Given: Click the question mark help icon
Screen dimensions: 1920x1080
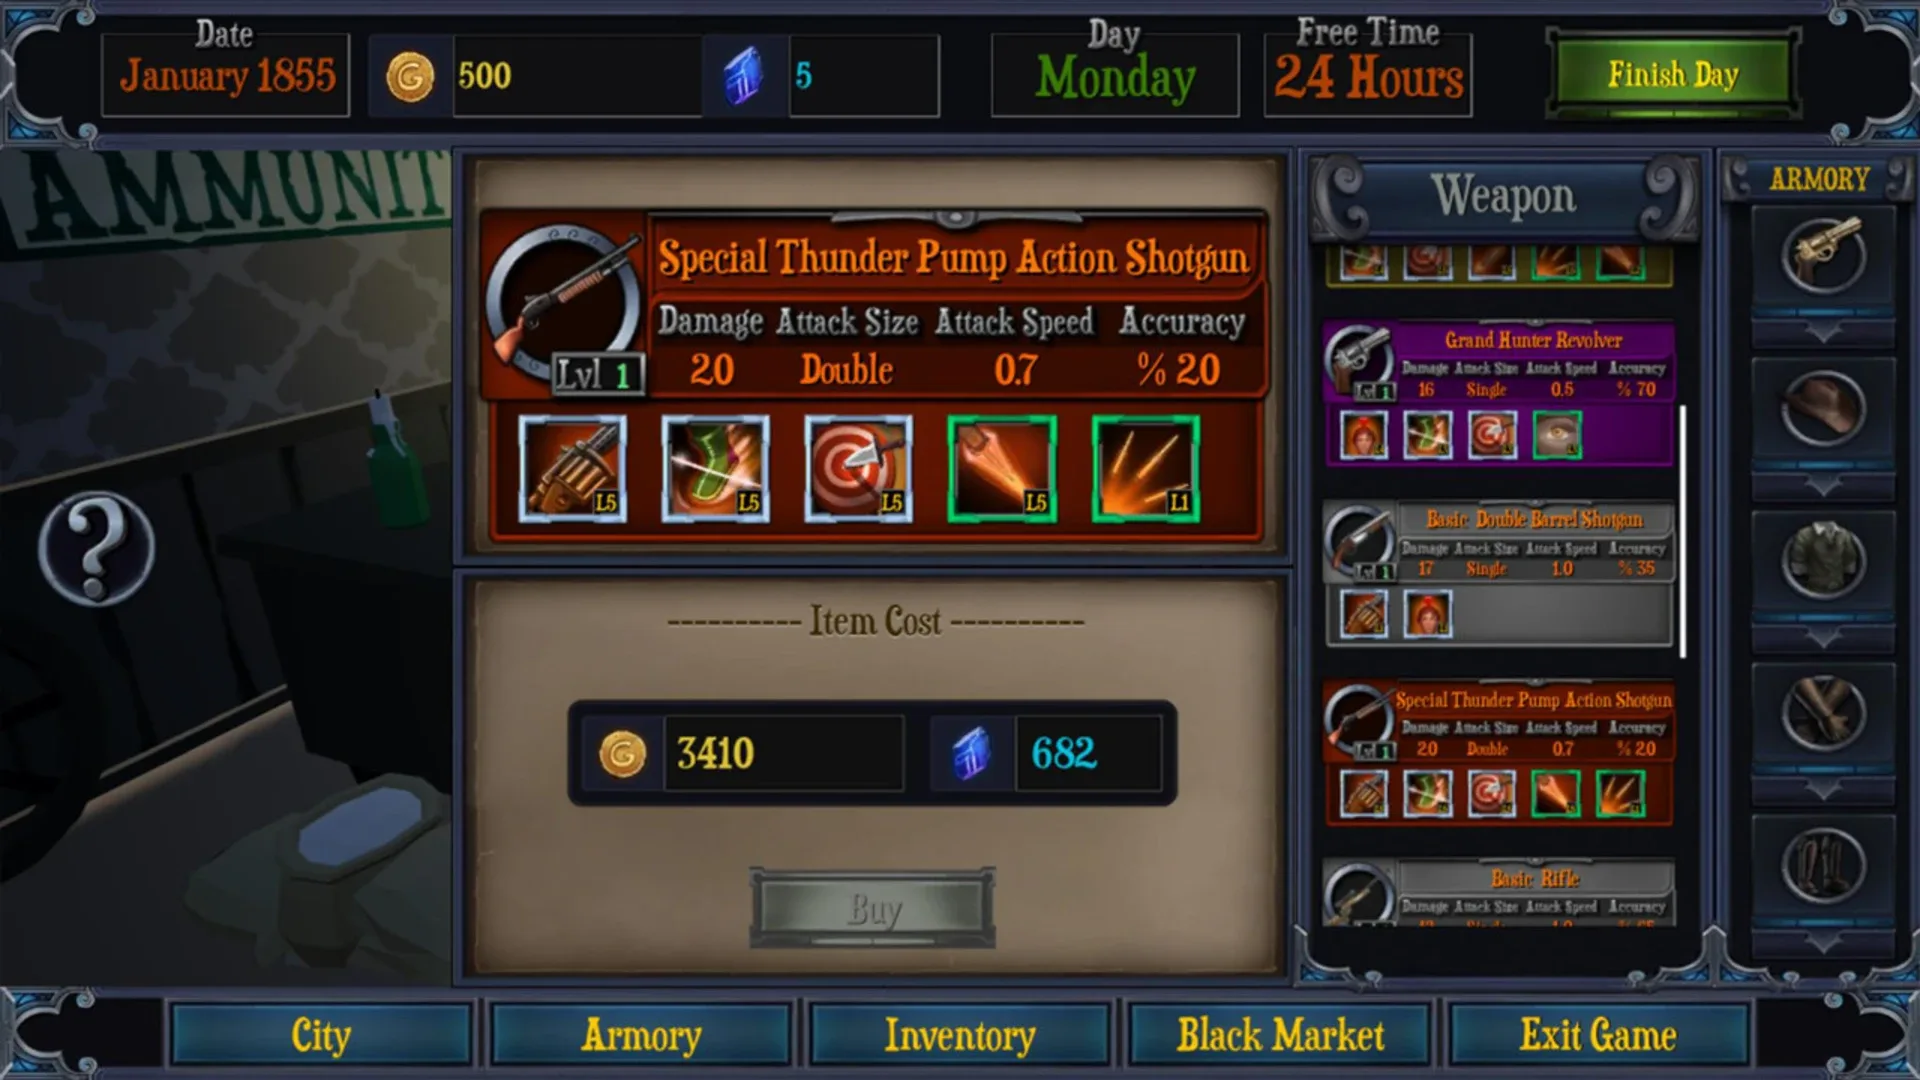Looking at the screenshot, I should pos(96,547).
